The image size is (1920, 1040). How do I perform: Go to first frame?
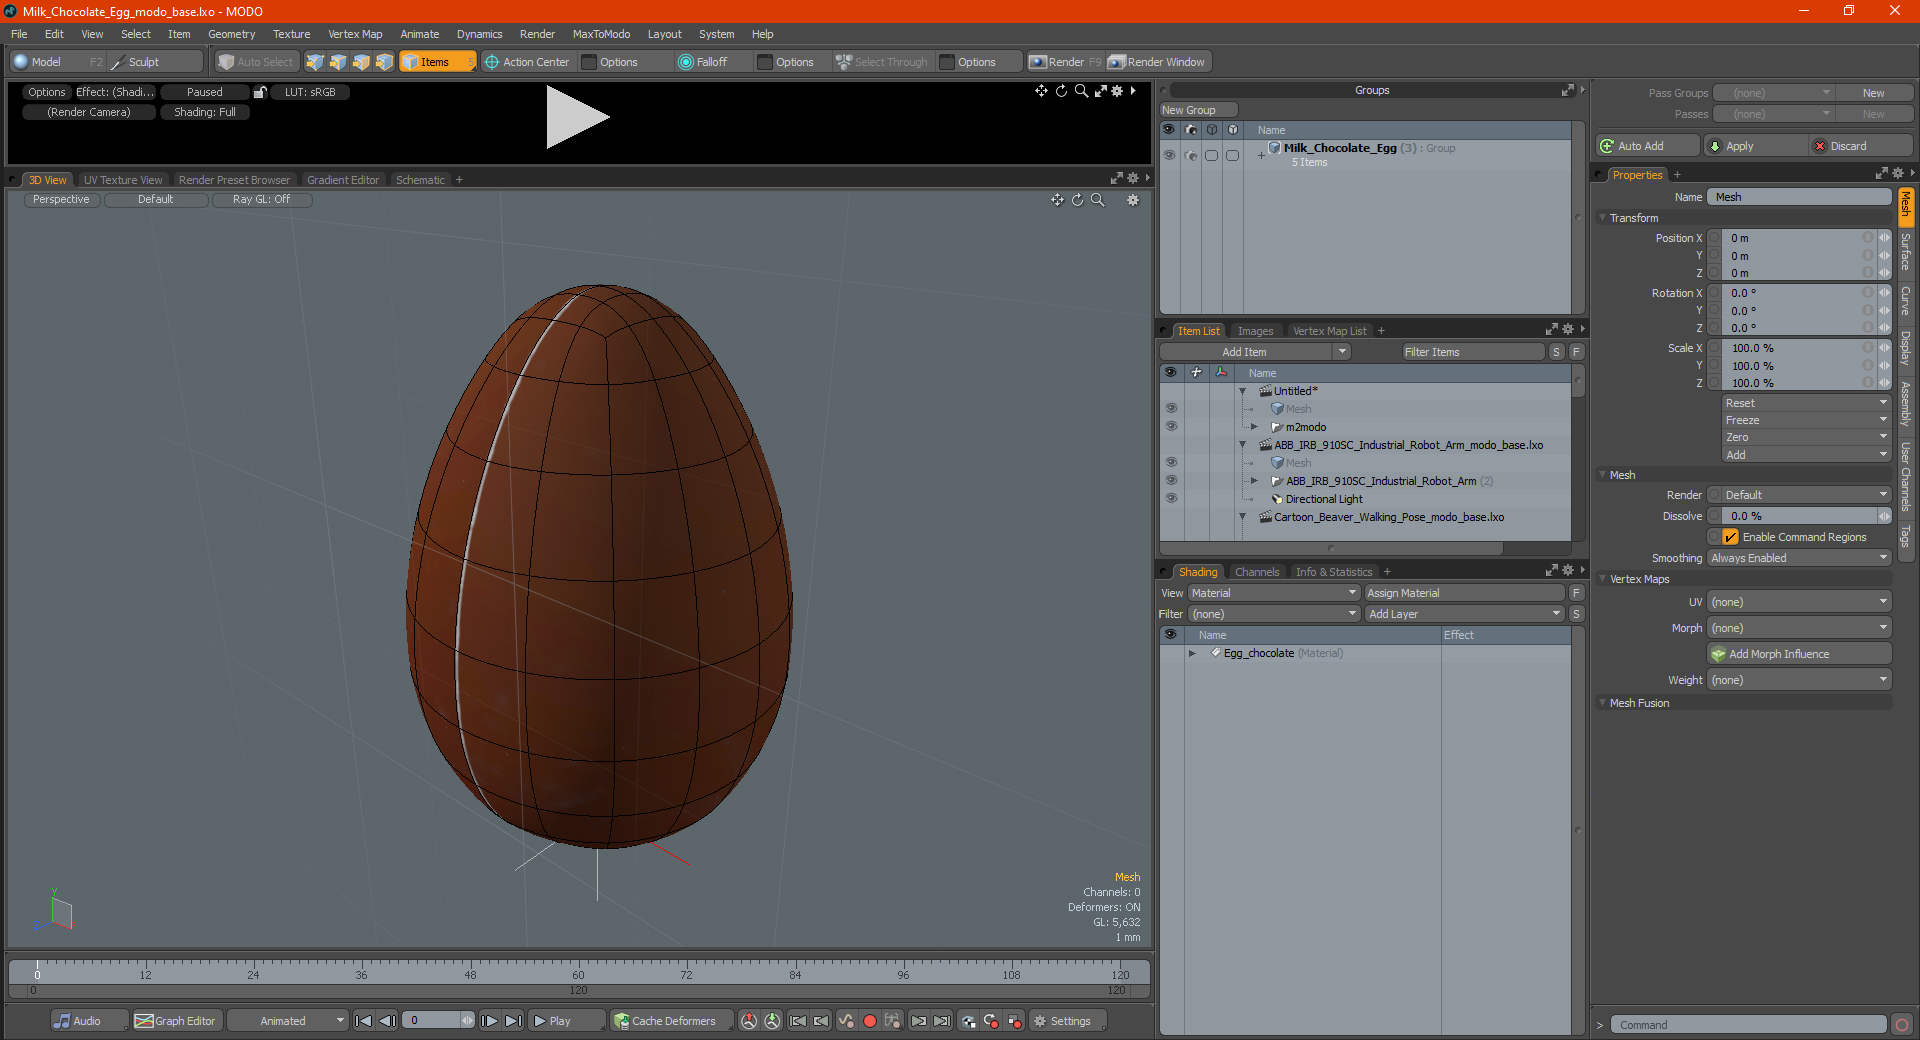tap(363, 1021)
